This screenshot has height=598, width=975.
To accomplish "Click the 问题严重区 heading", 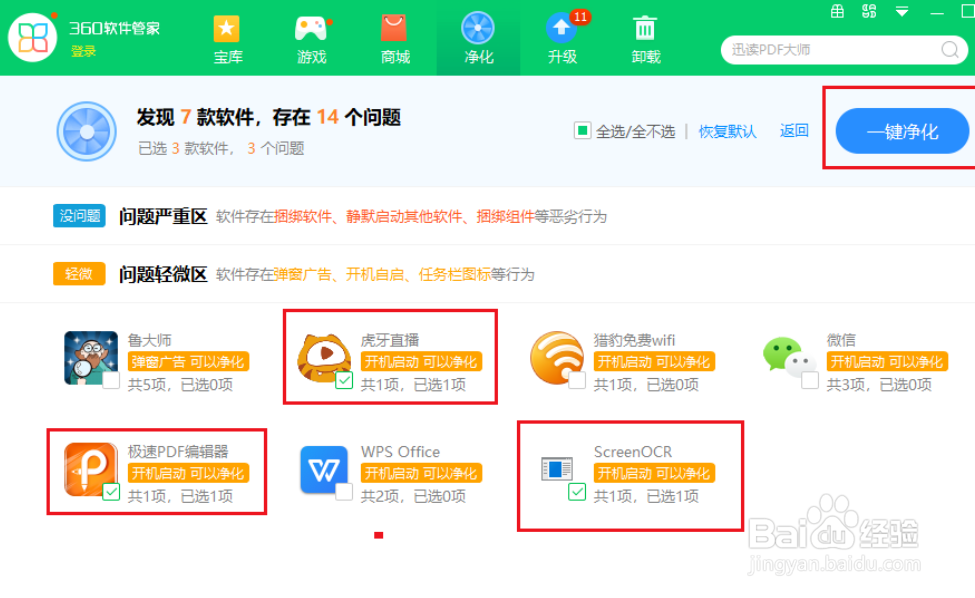I will [x=163, y=216].
